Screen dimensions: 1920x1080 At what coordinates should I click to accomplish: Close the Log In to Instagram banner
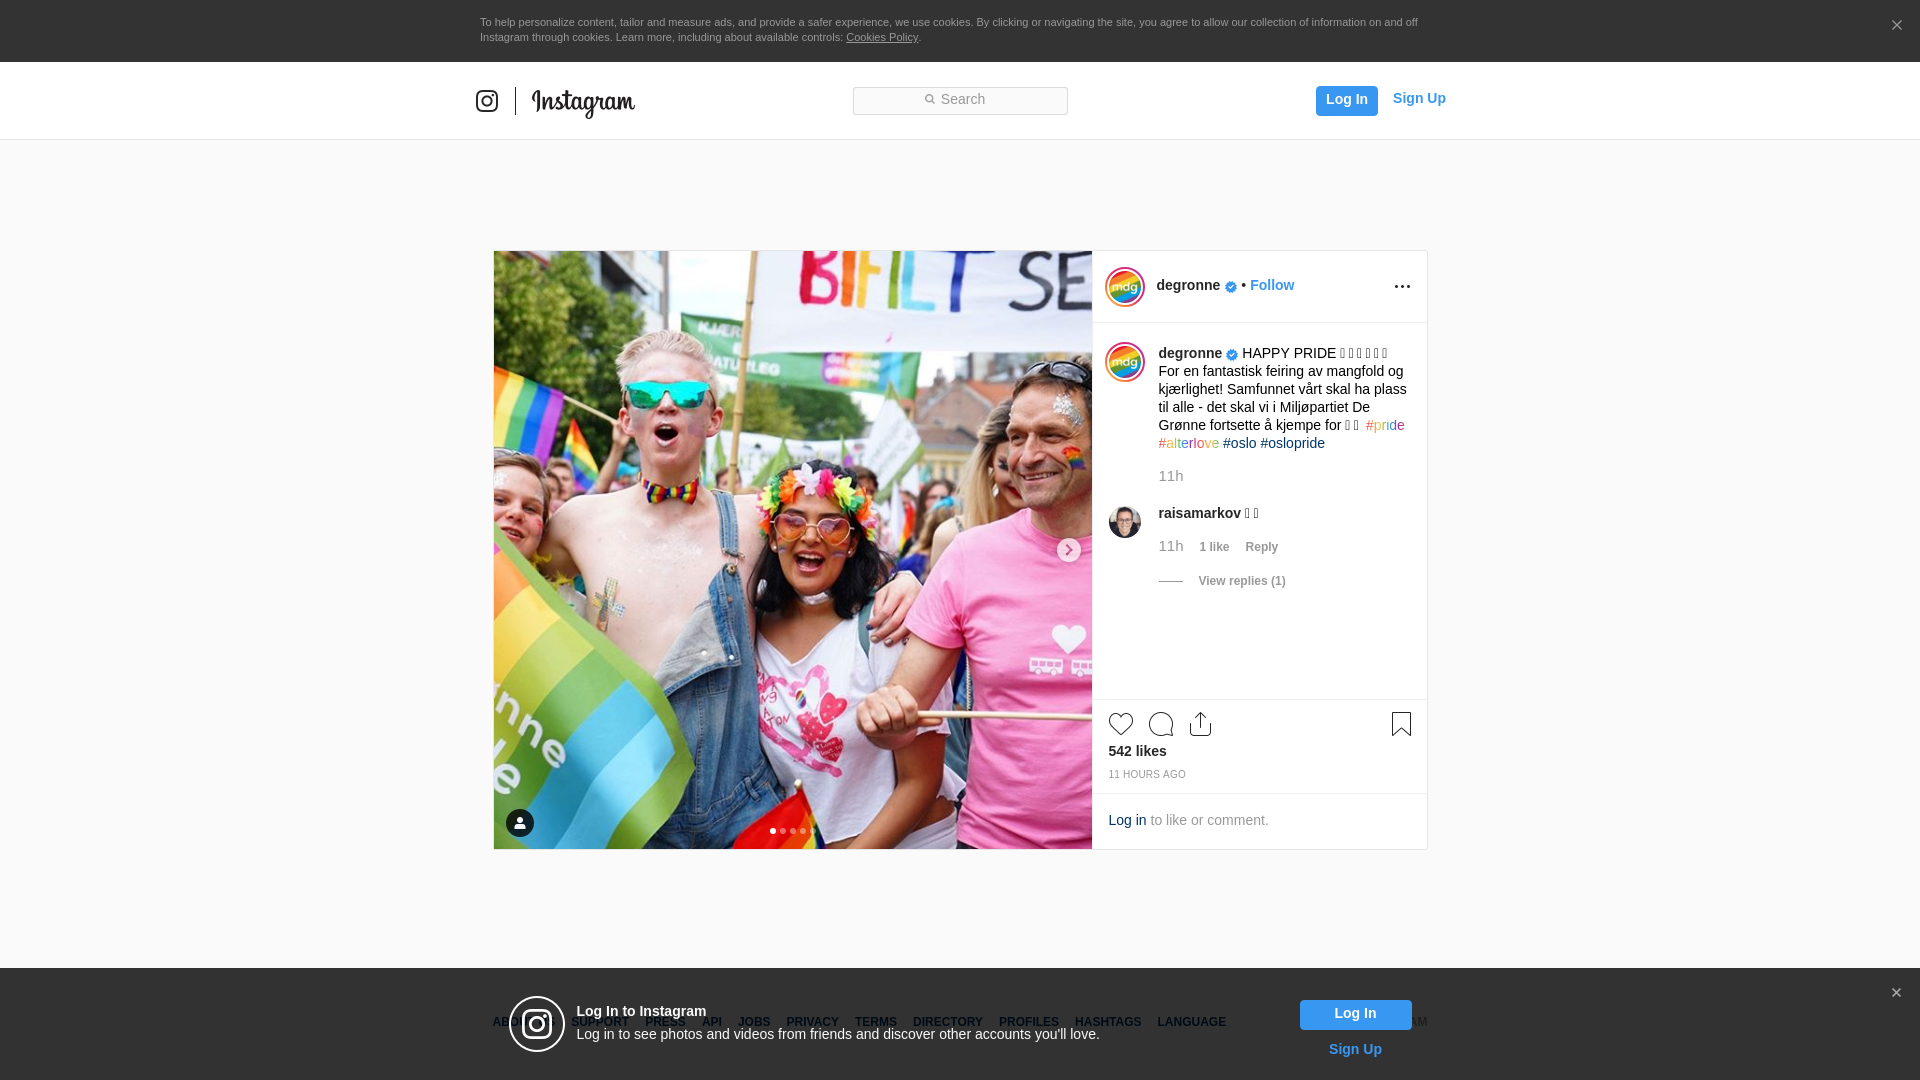point(1896,993)
